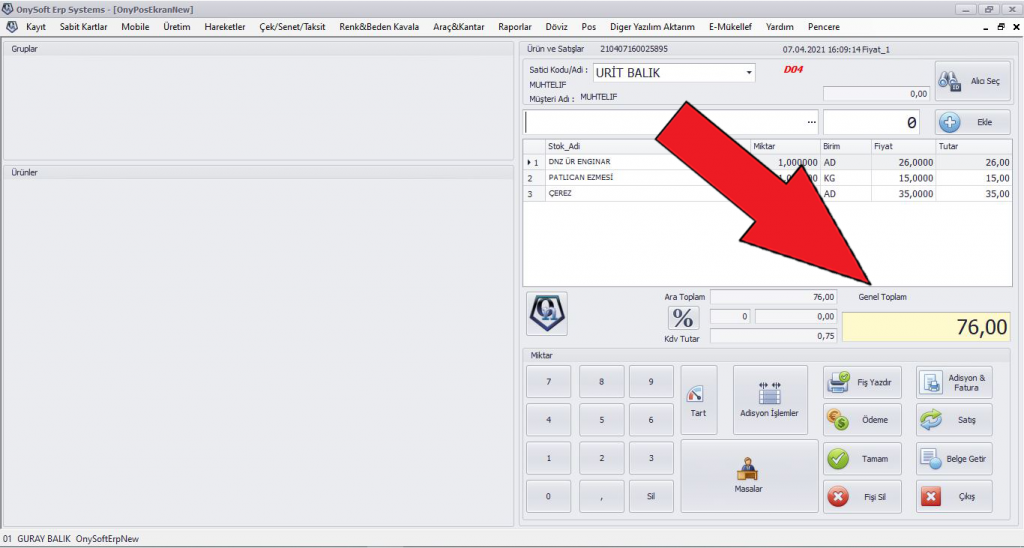
Task: Click the ellipsis button in product search field
Action: (x=812, y=122)
